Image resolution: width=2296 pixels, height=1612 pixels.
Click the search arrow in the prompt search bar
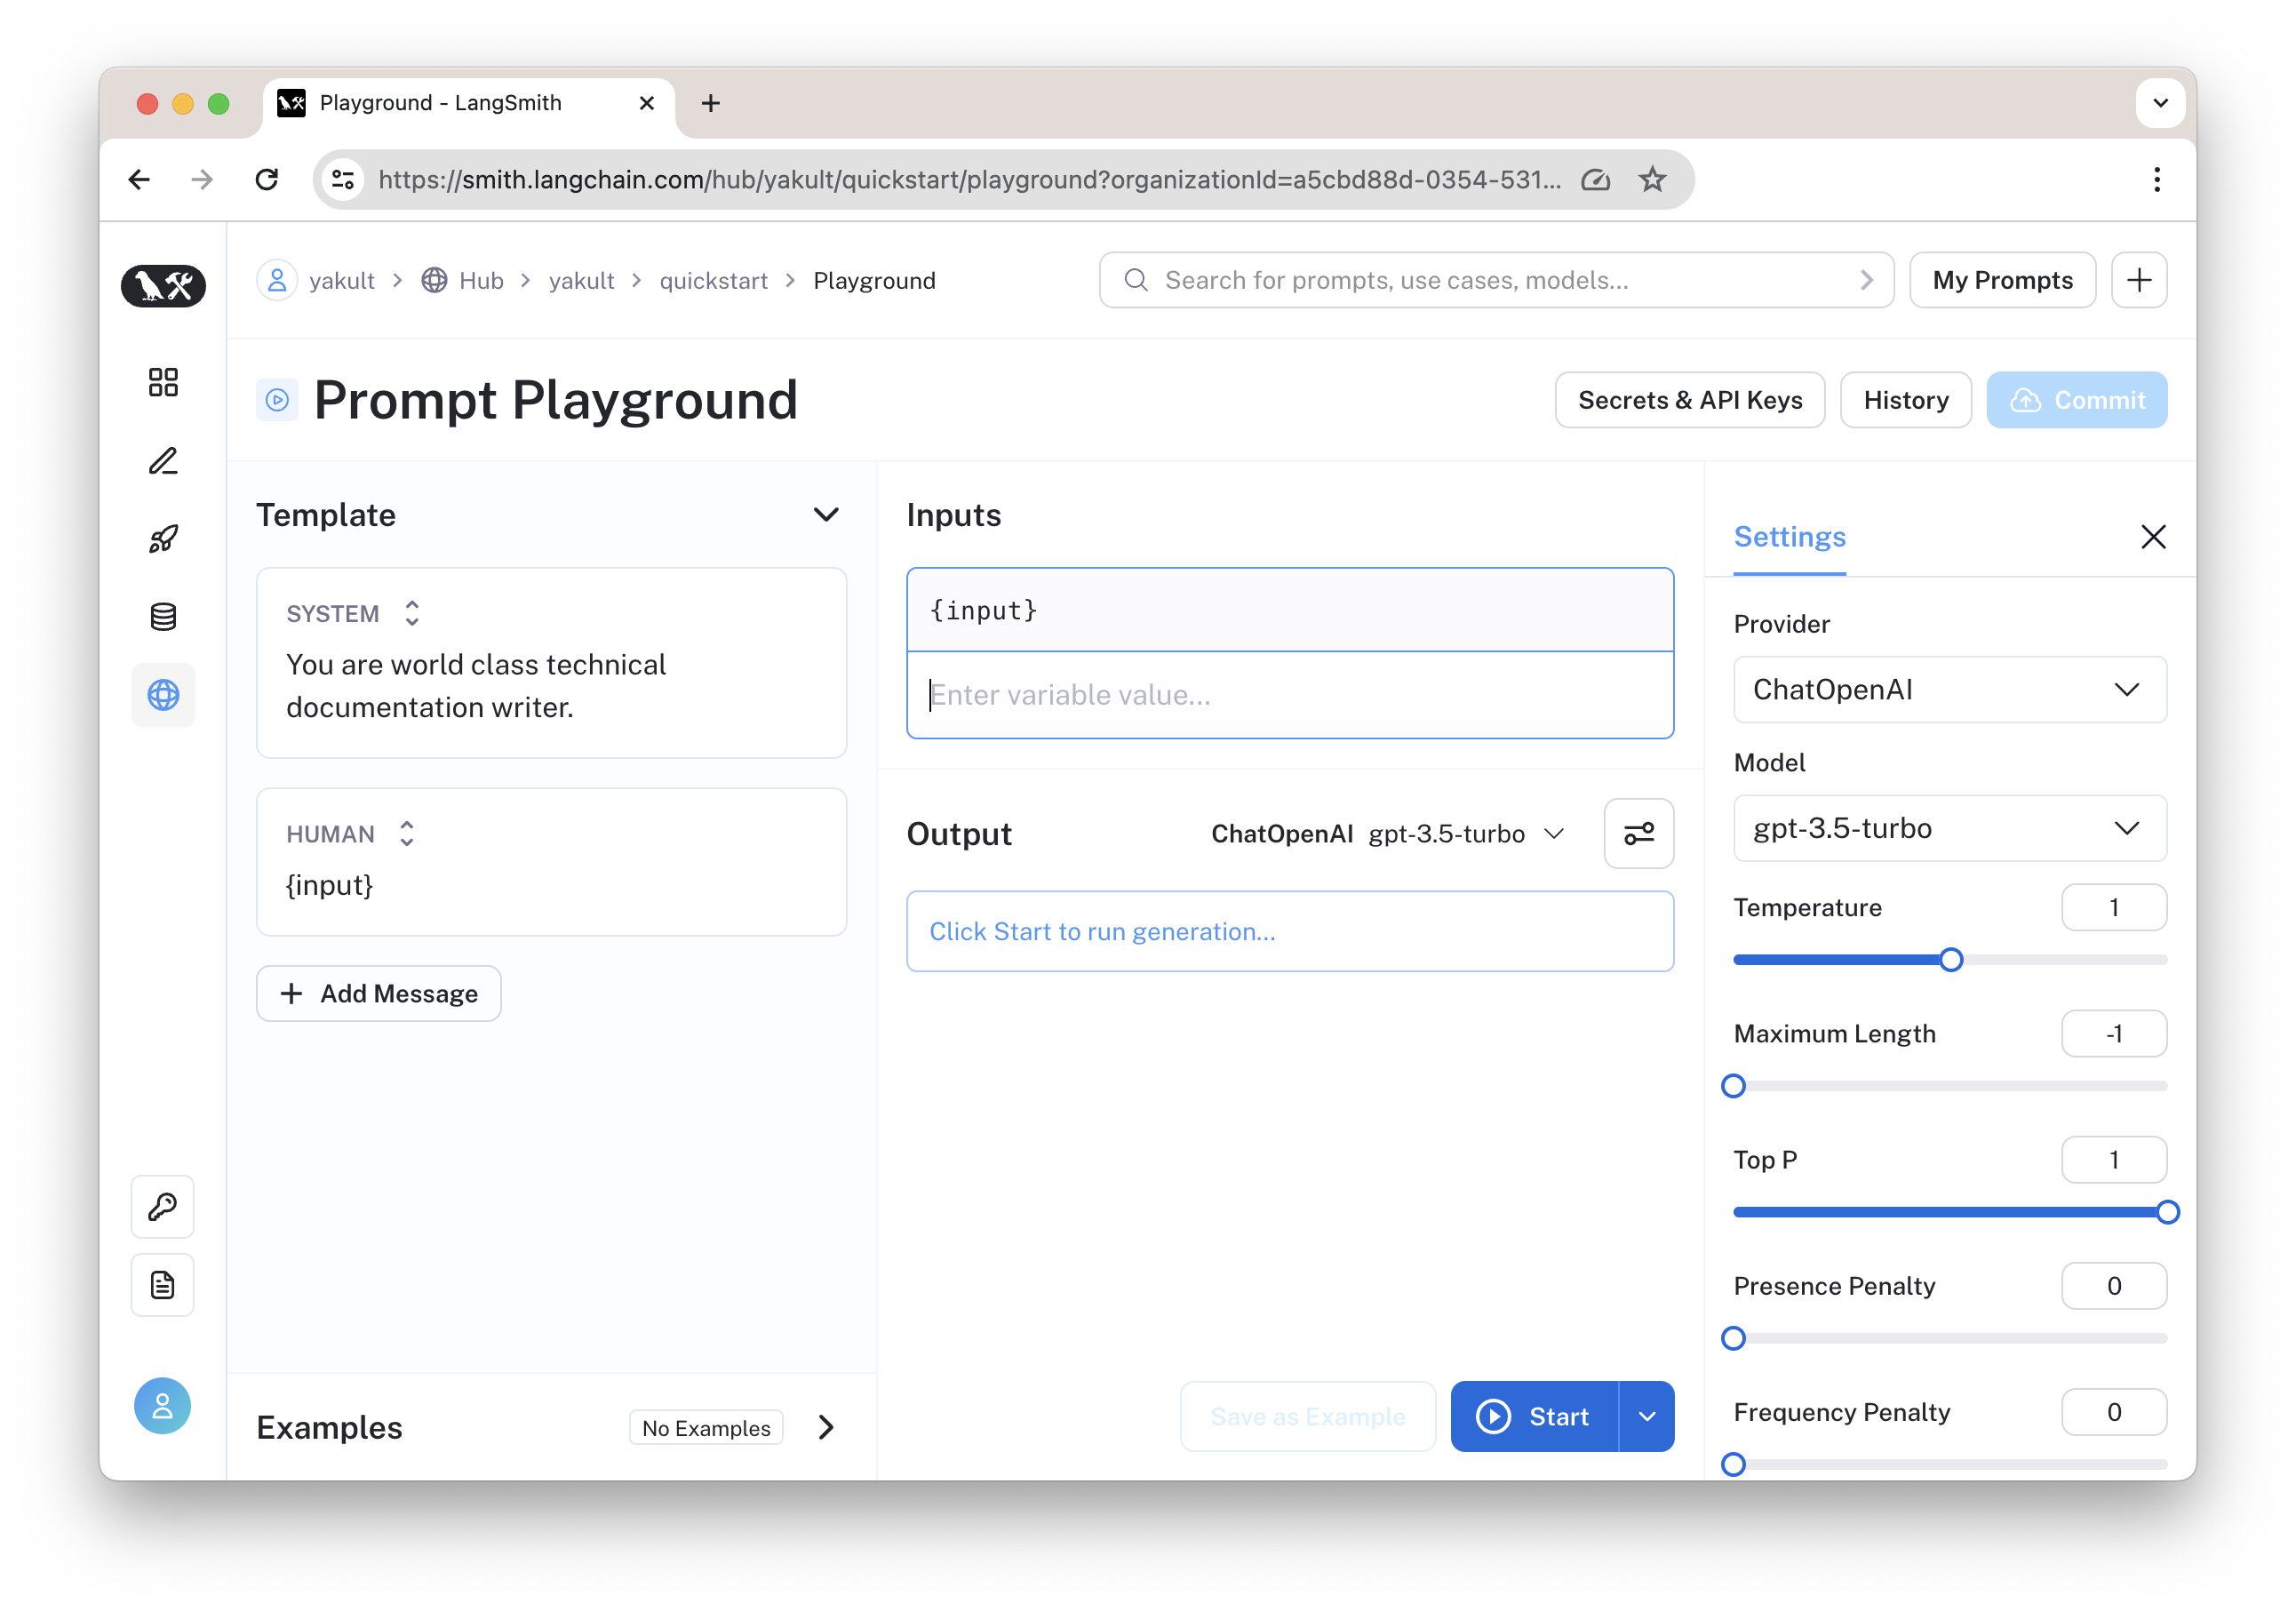pos(1865,280)
